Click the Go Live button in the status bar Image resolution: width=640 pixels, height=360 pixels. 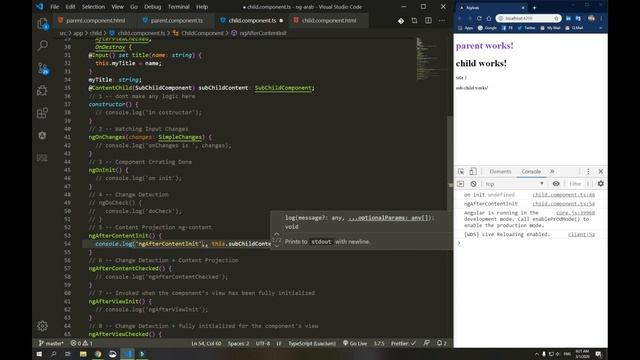point(355,343)
